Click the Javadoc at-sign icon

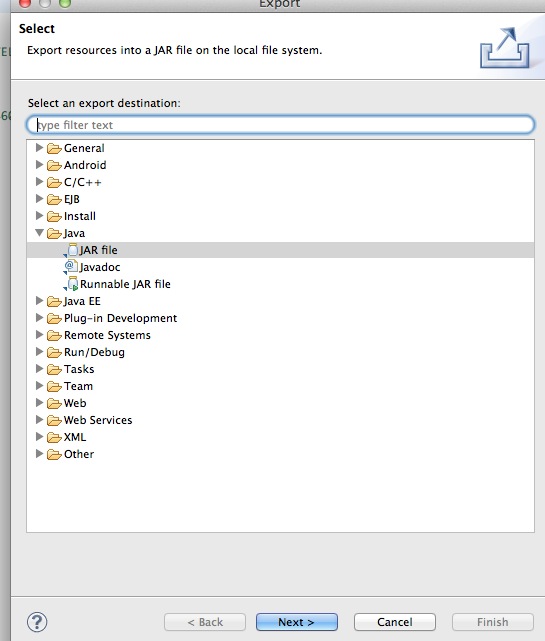71,267
